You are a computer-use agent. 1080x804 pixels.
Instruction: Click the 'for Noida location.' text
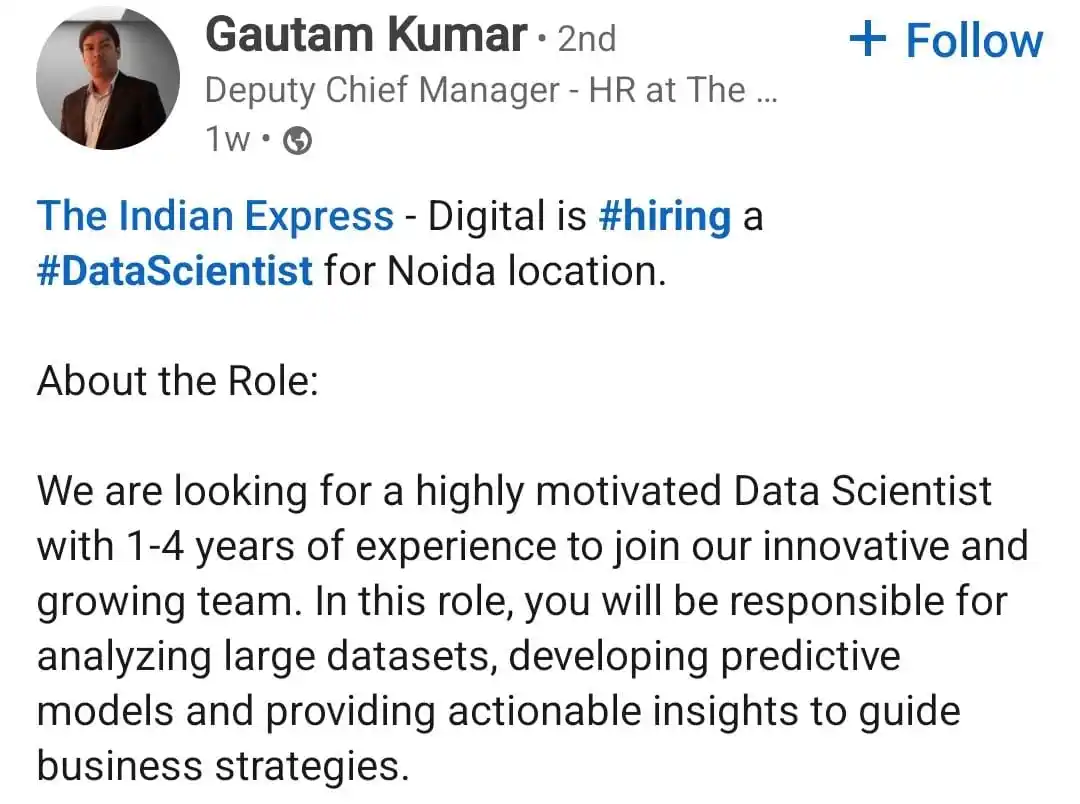click(495, 271)
